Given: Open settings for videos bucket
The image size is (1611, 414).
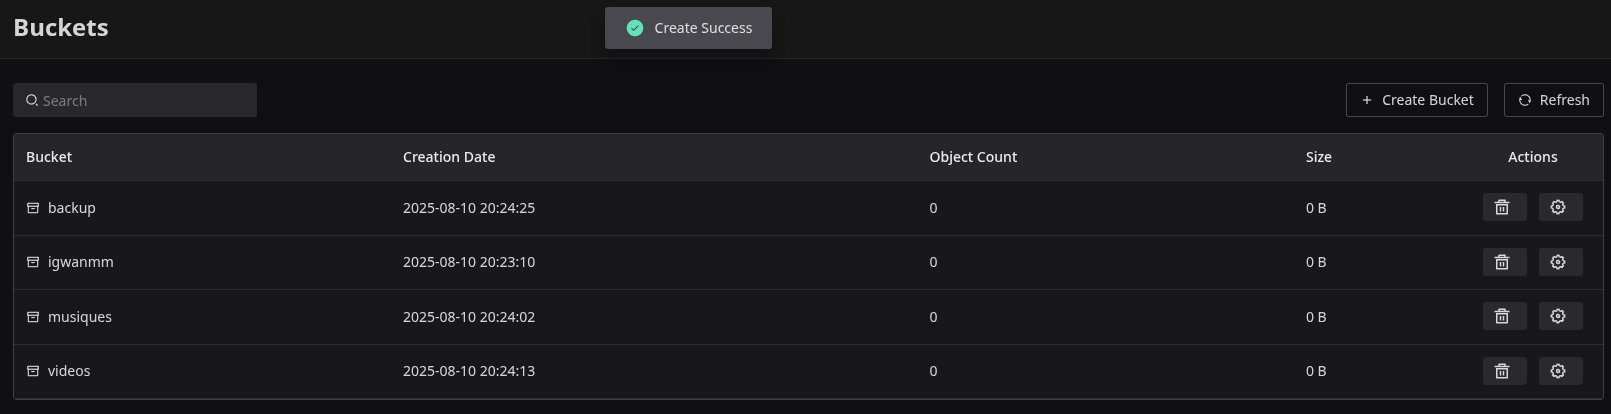Looking at the screenshot, I should [1560, 371].
